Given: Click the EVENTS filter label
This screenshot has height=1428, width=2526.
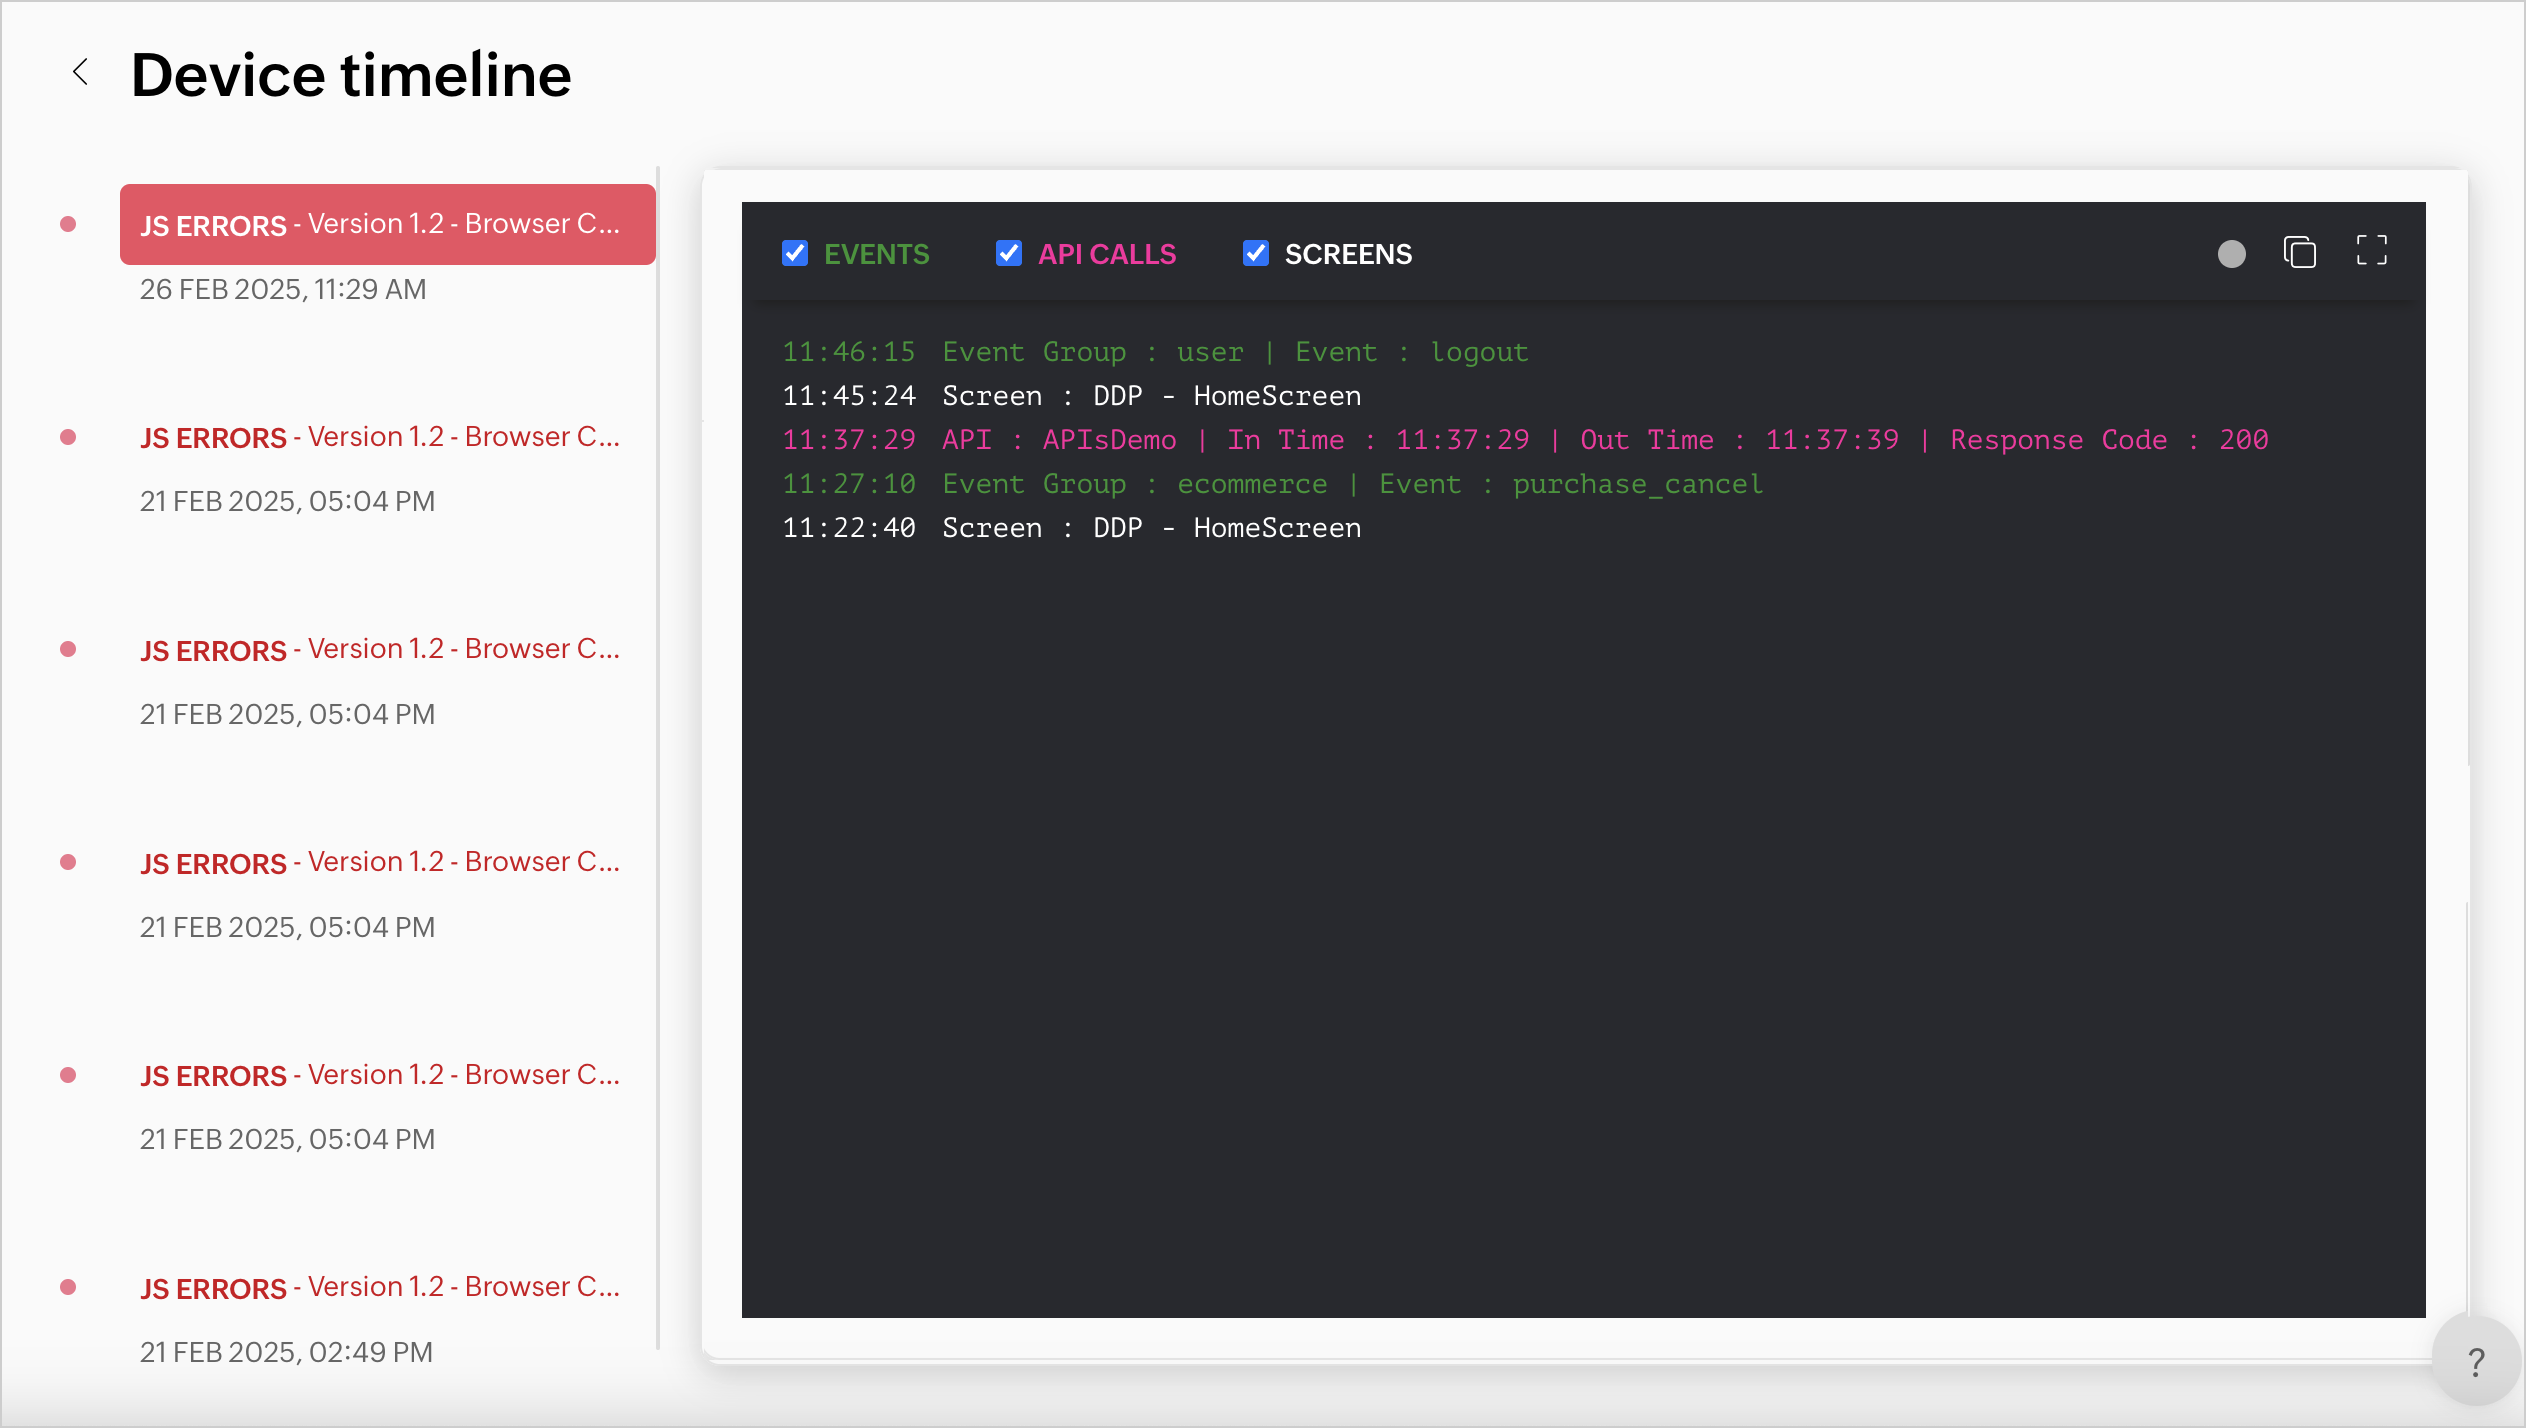Looking at the screenshot, I should click(x=876, y=254).
